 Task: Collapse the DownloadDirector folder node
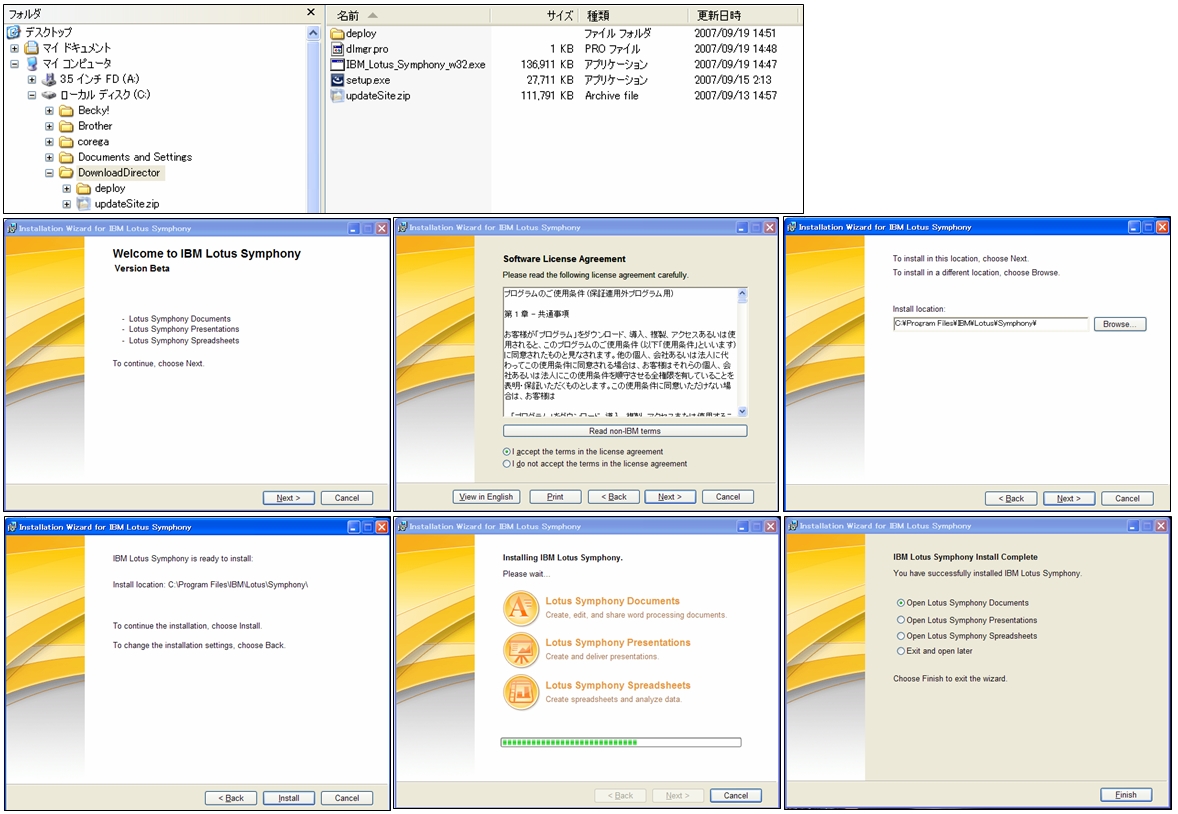point(49,173)
